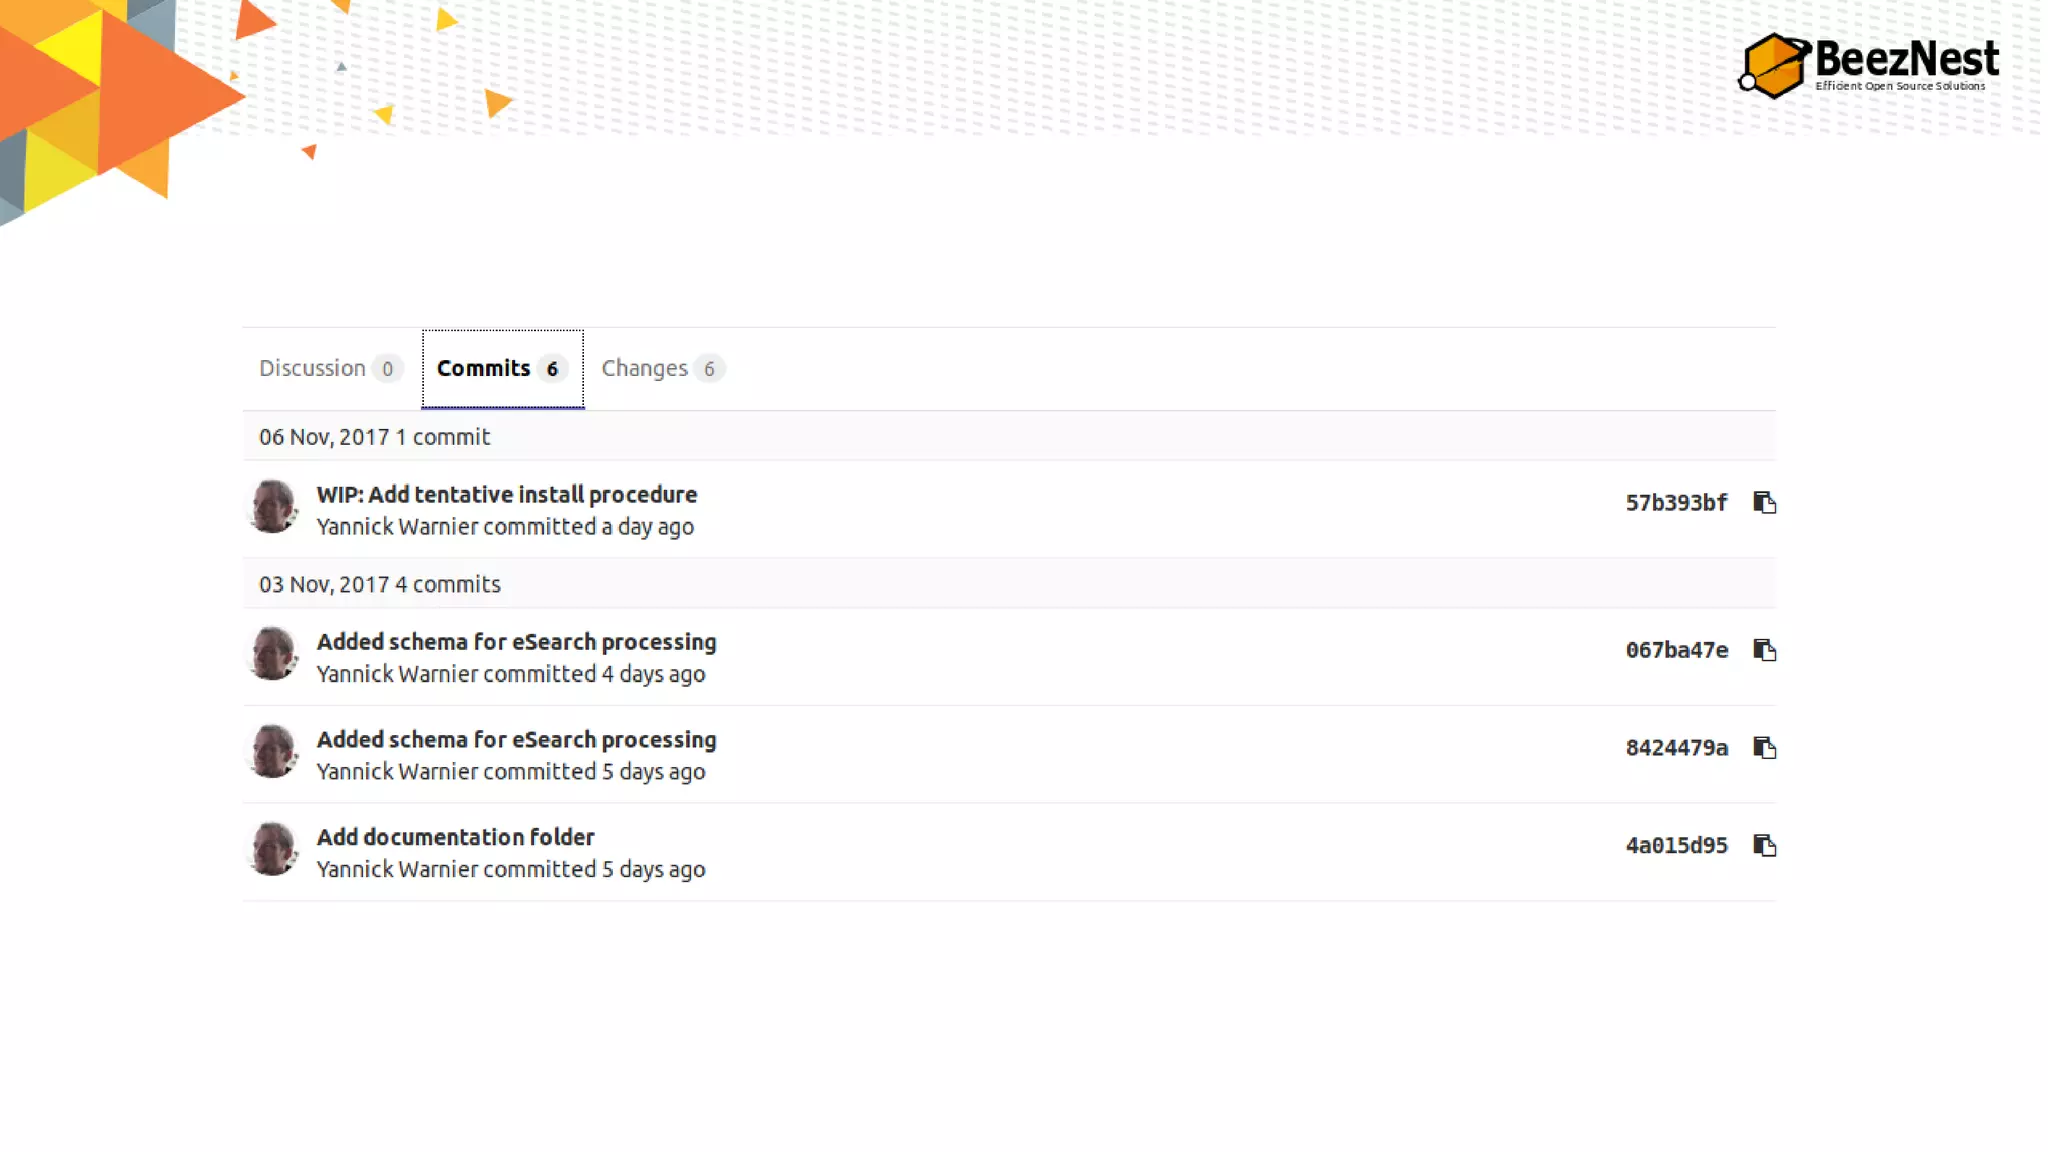
Task: Click avatar beside Add documentation folder commit
Action: [x=273, y=849]
